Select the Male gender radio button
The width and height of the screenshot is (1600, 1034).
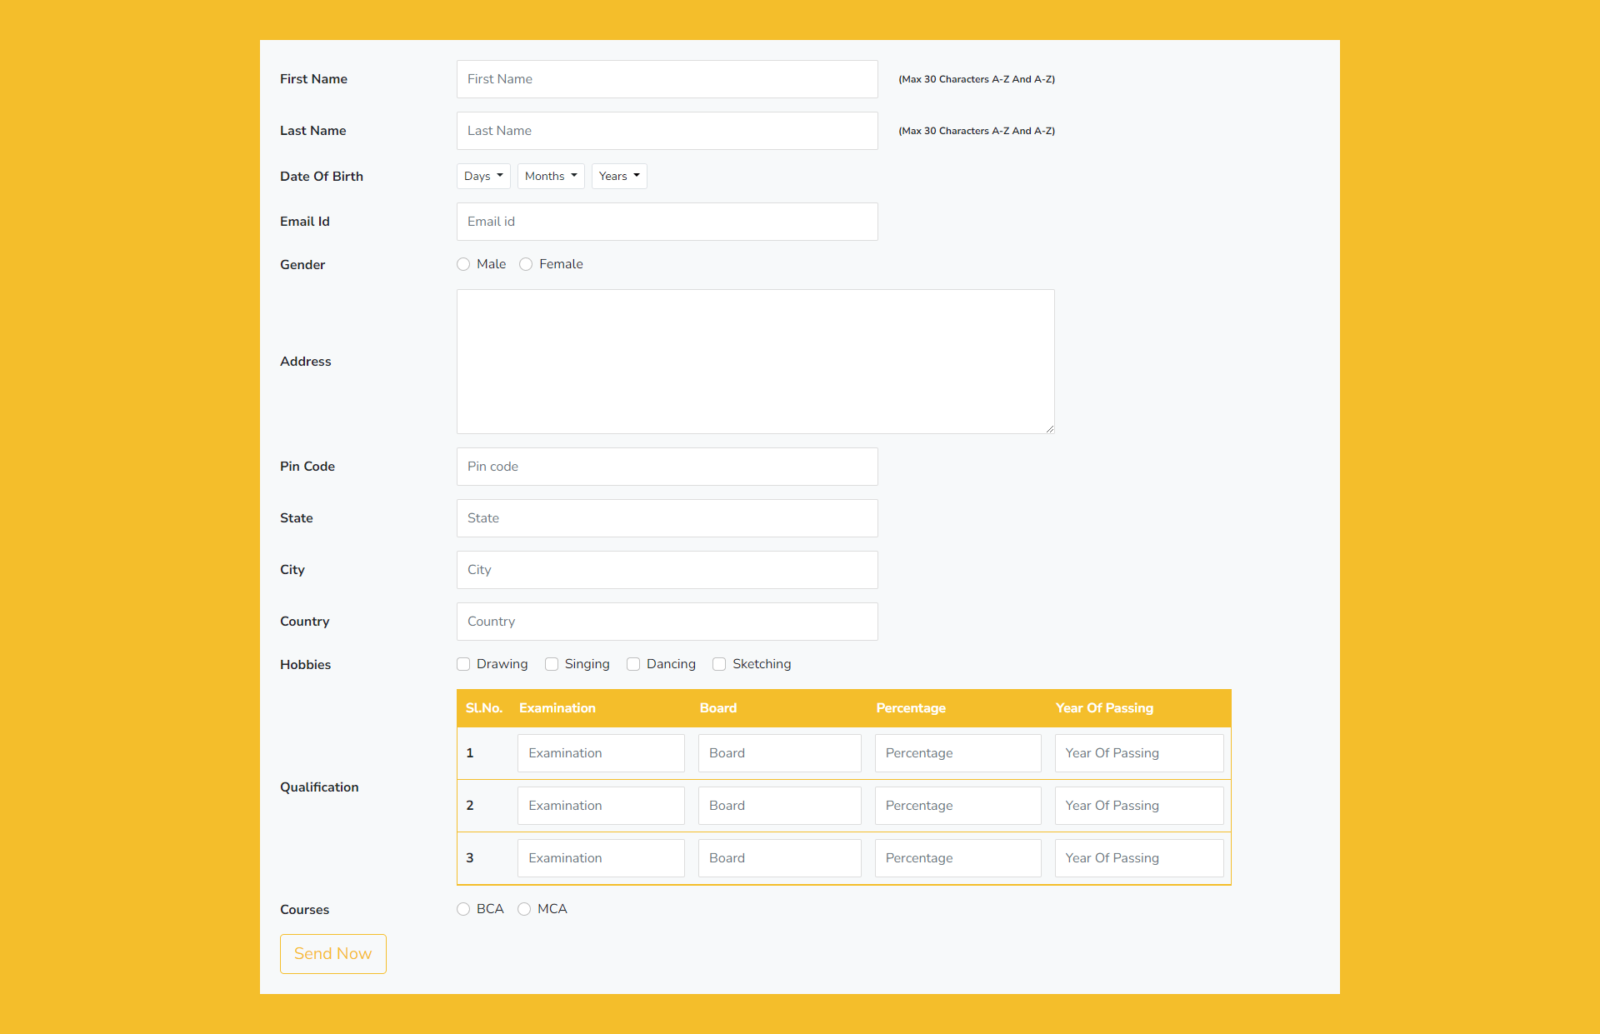(x=463, y=264)
